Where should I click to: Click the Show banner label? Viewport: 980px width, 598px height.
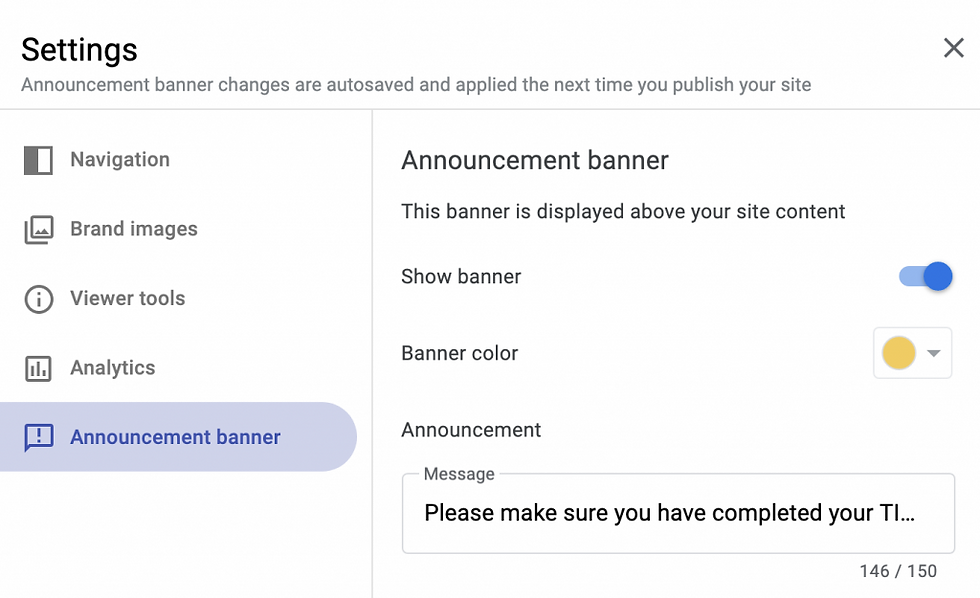pos(461,276)
